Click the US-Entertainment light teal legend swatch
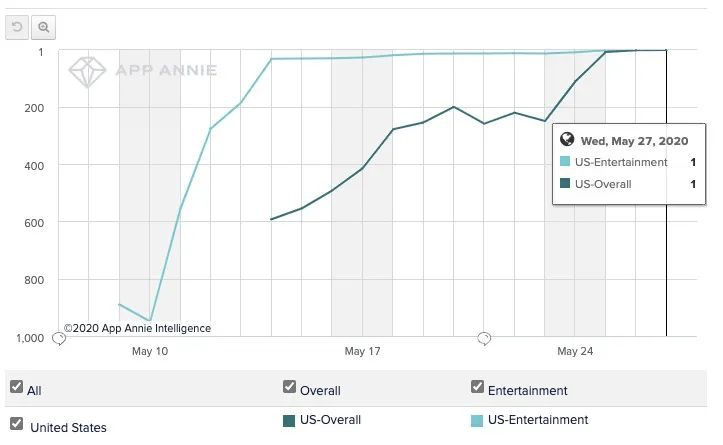The height and width of the screenshot is (445, 723). click(x=477, y=421)
